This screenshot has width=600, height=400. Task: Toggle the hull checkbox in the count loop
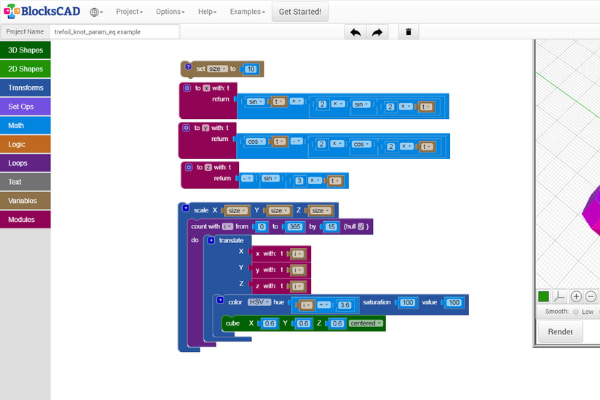click(x=363, y=227)
